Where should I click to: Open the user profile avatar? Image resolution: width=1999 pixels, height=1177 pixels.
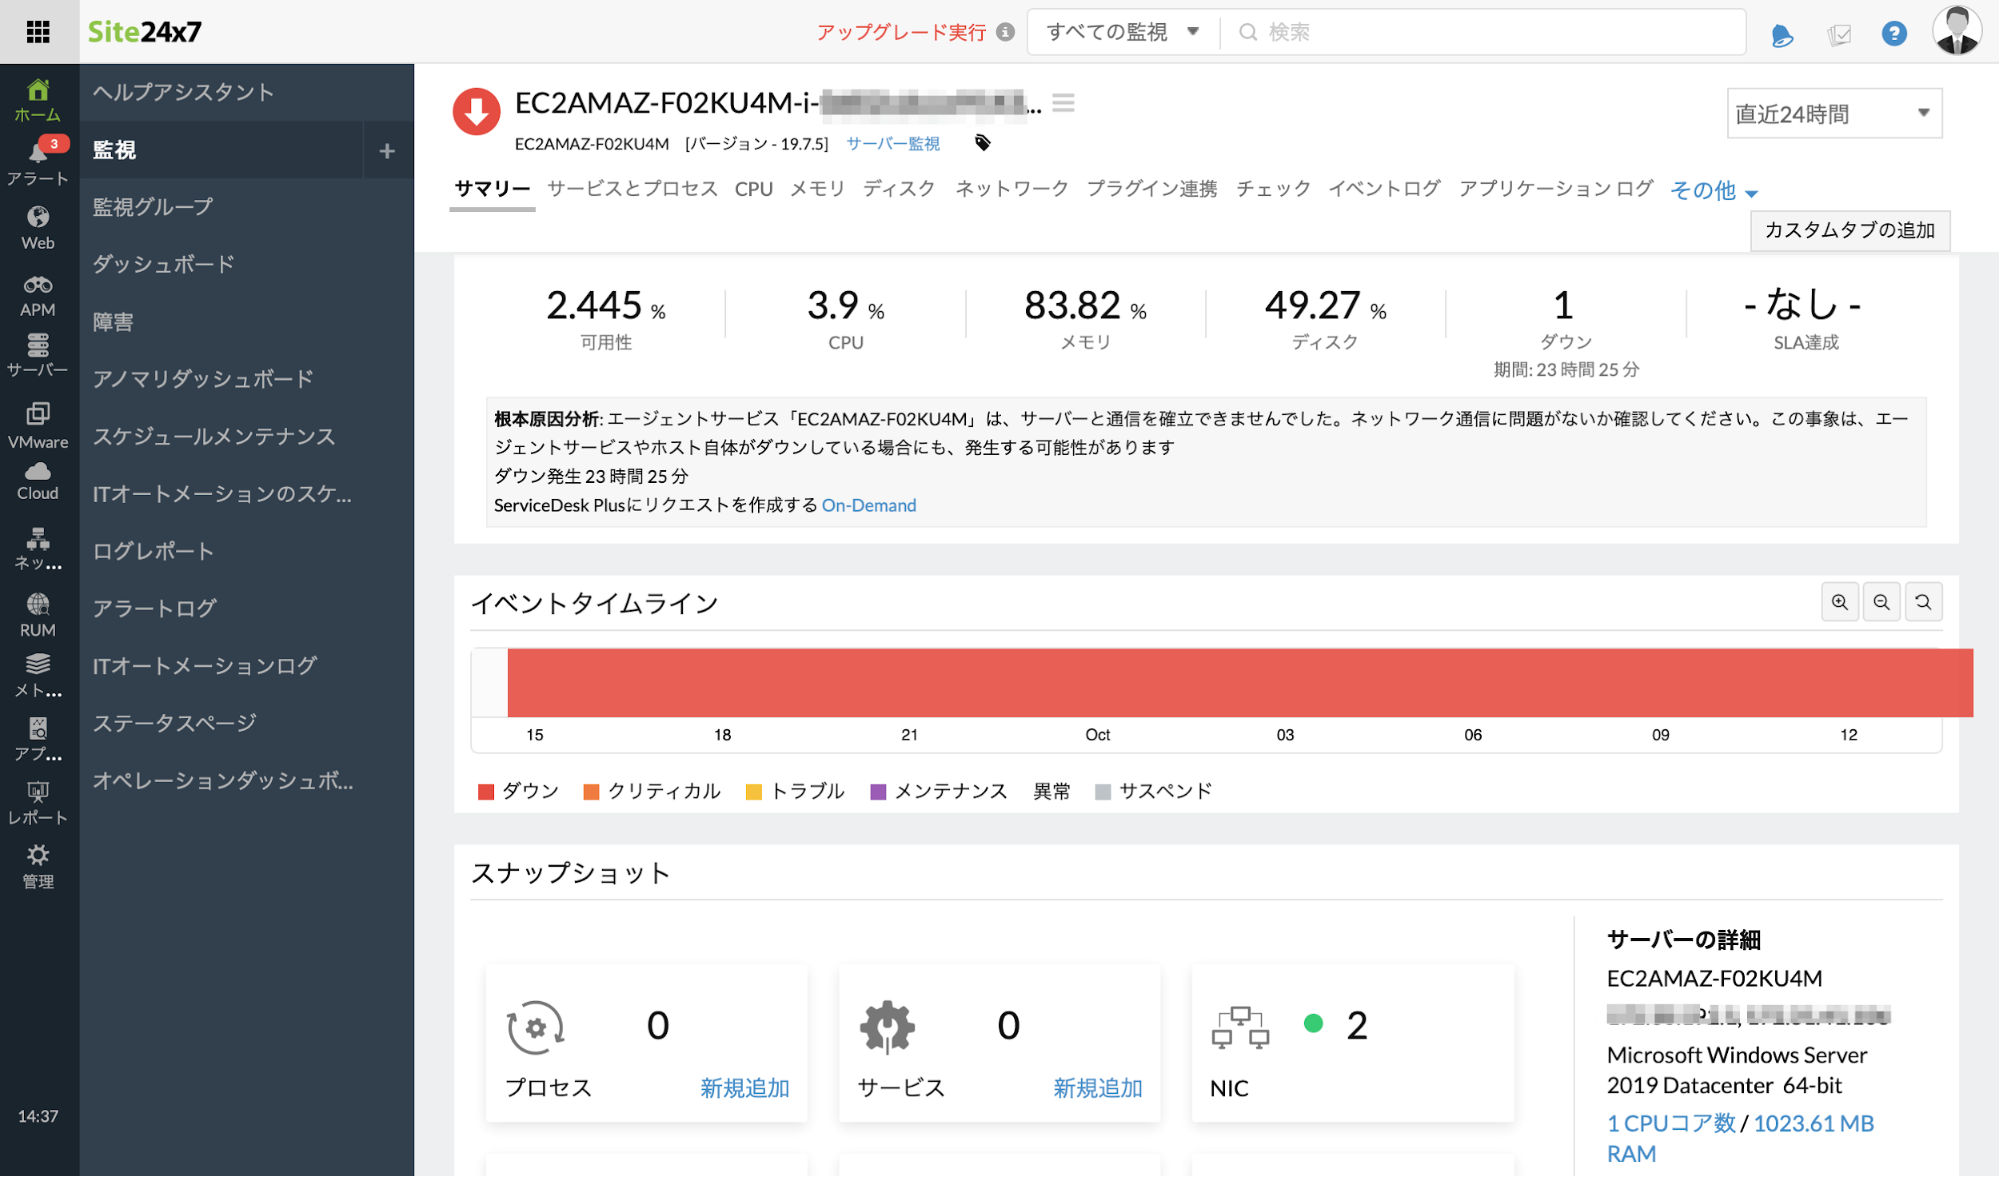tap(1956, 31)
